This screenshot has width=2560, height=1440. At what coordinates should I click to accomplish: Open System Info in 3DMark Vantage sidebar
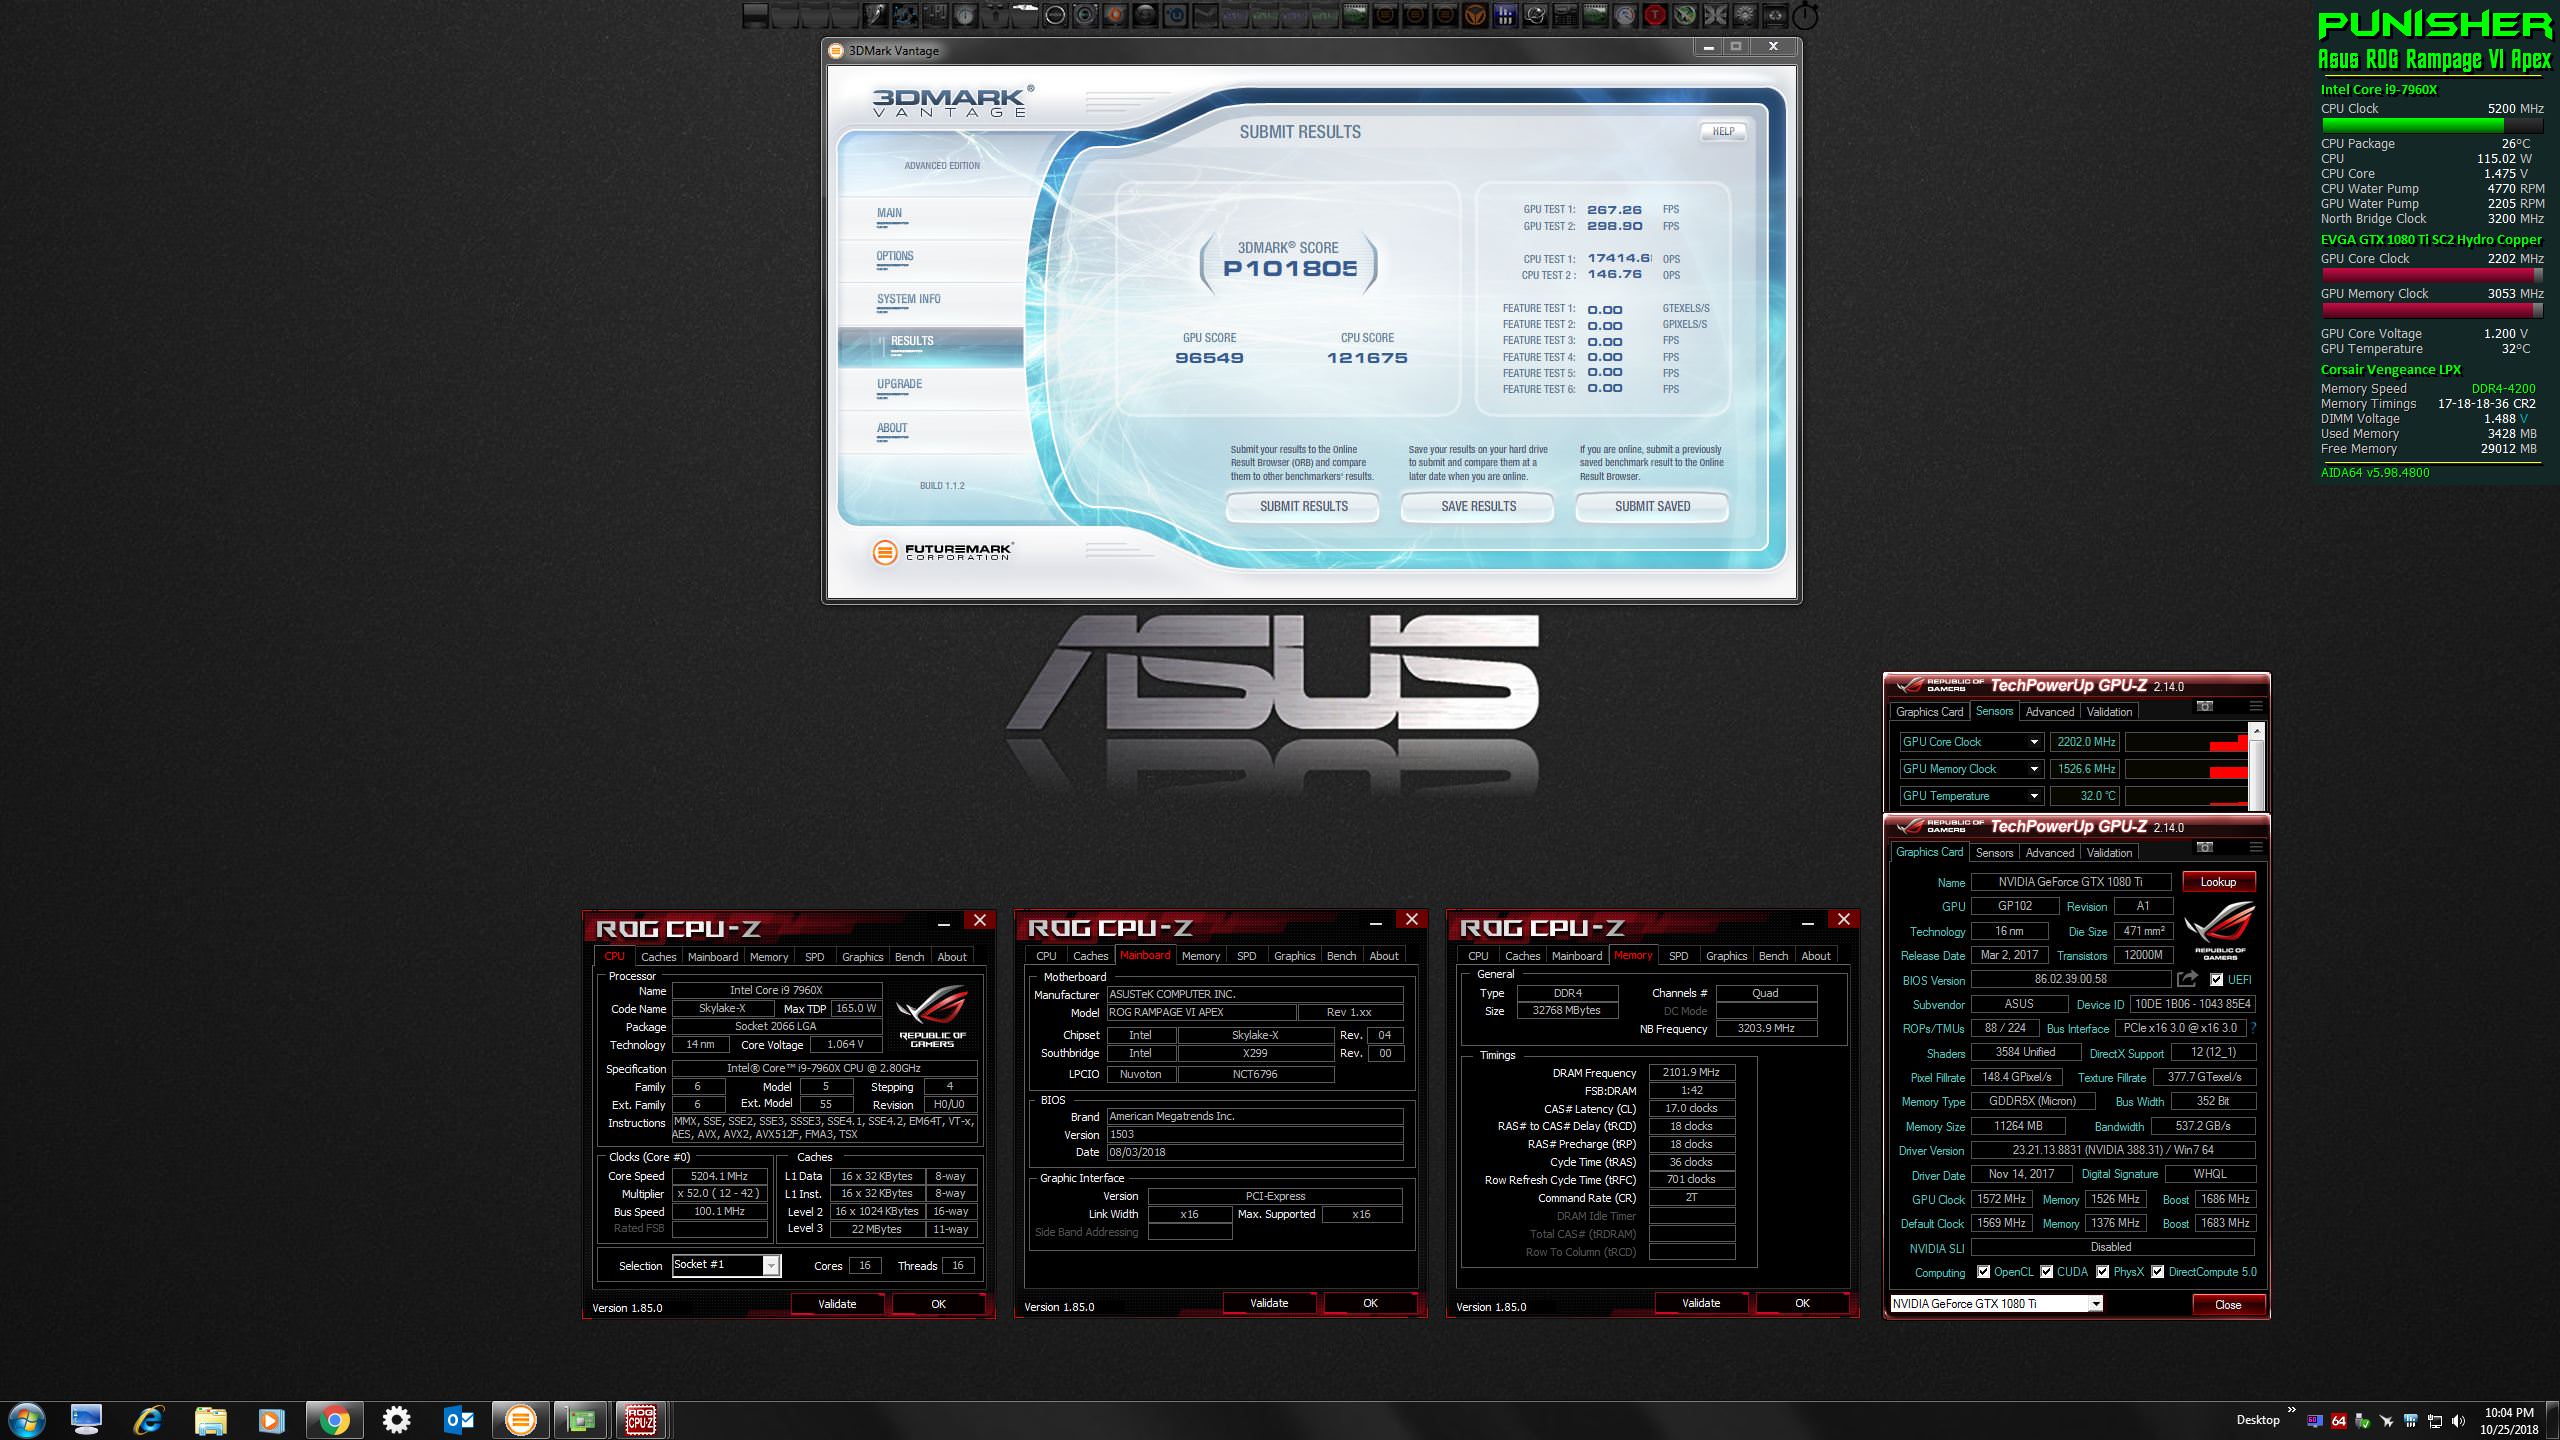tap(908, 299)
